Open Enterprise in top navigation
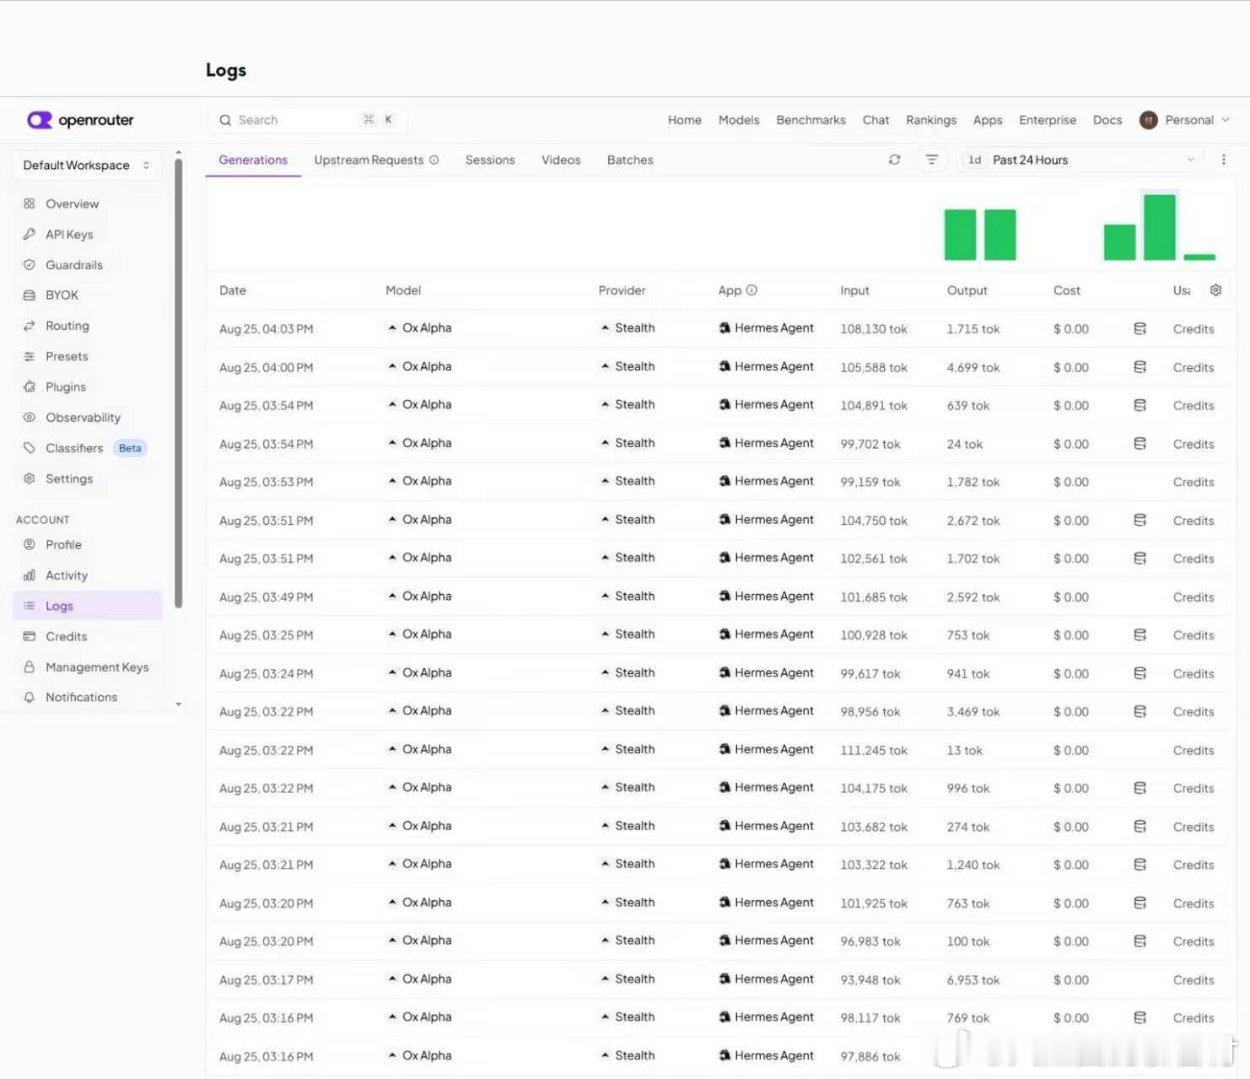Screen dimensions: 1250x1080 pos(1048,120)
